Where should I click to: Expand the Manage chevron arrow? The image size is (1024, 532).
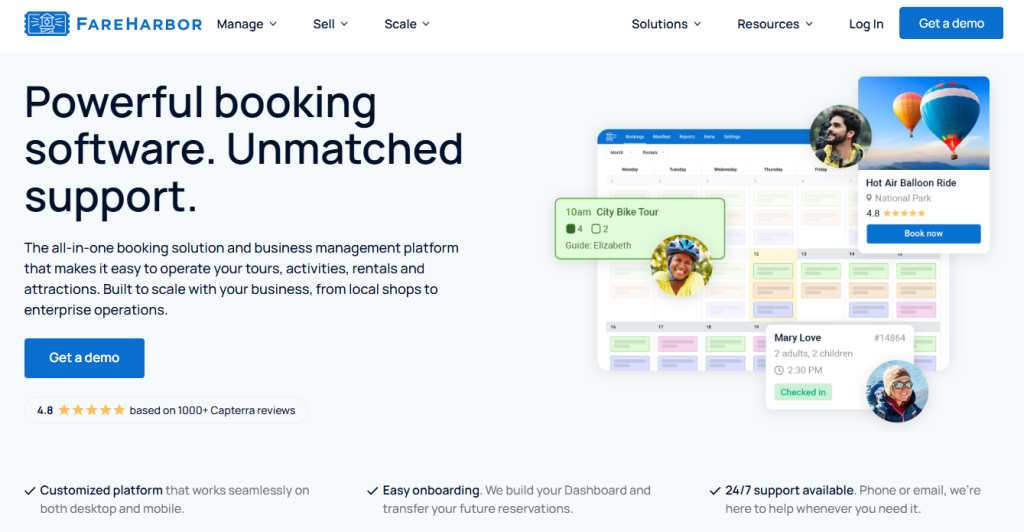[x=273, y=24]
